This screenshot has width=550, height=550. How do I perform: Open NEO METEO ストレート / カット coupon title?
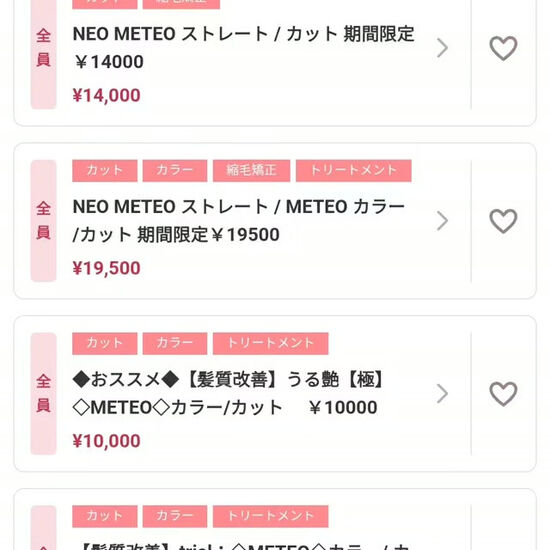coord(243,48)
